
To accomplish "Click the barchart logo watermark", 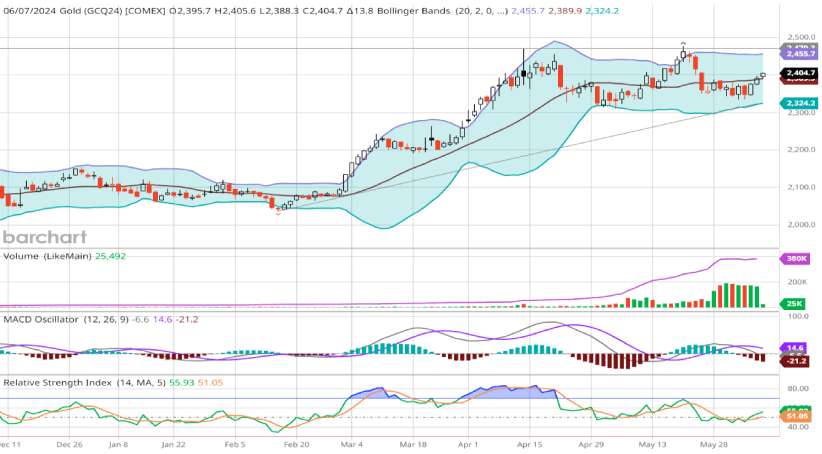I will pos(44,237).
